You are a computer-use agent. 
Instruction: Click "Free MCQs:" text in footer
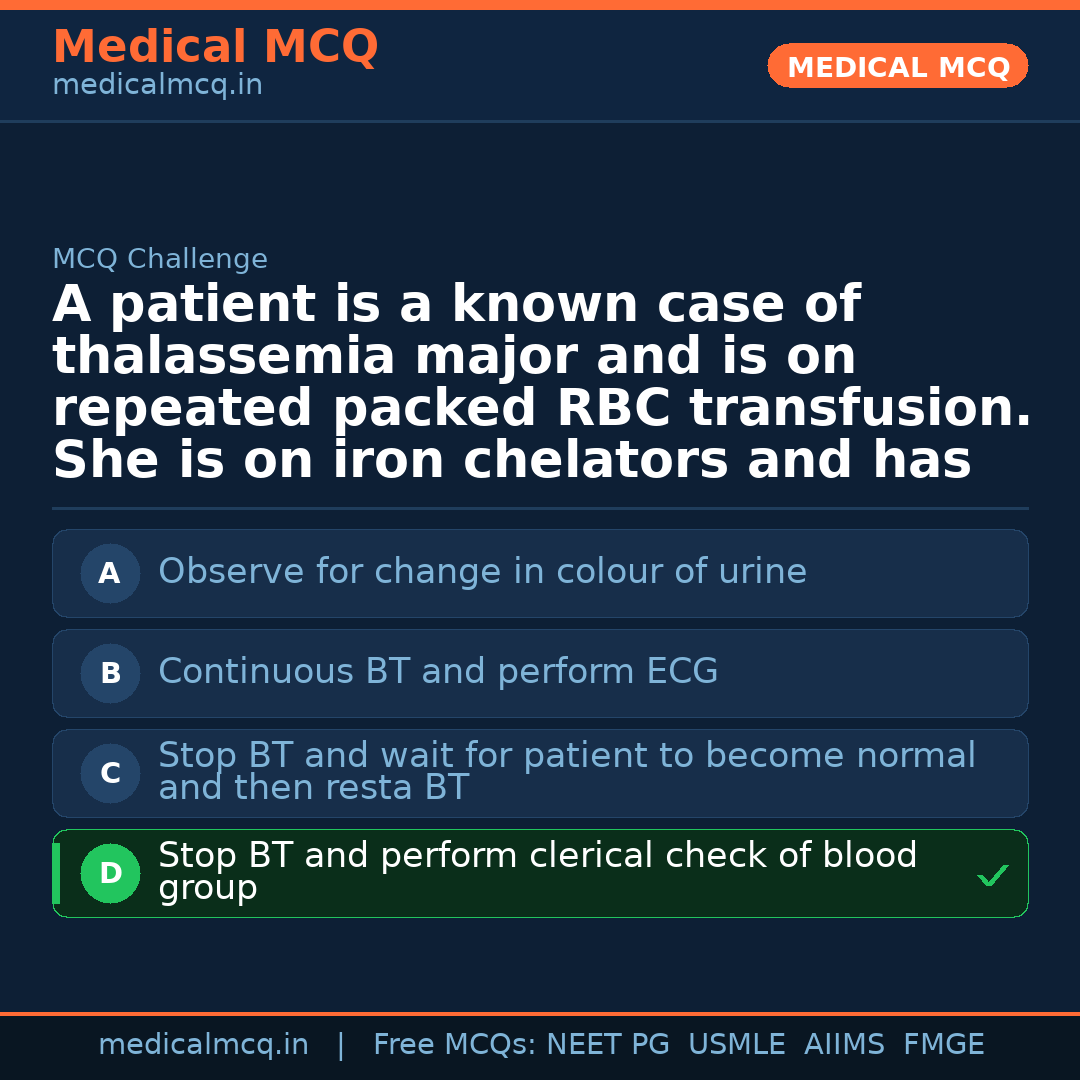point(455,1045)
